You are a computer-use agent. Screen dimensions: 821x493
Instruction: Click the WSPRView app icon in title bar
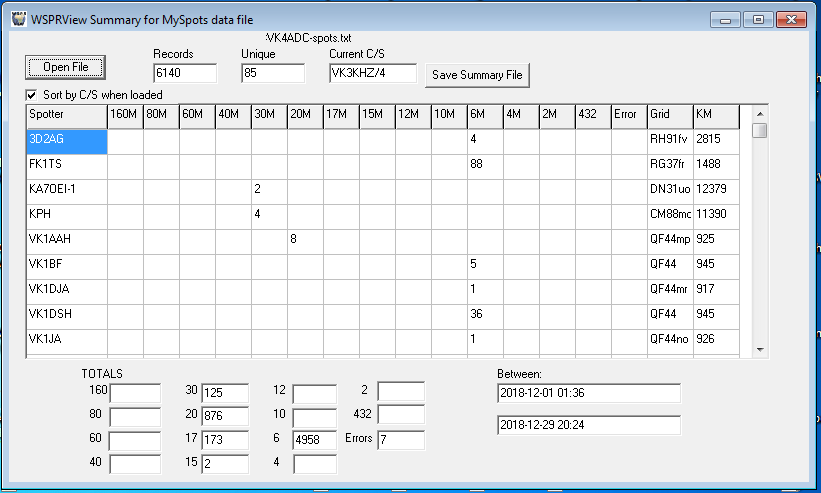click(17, 19)
